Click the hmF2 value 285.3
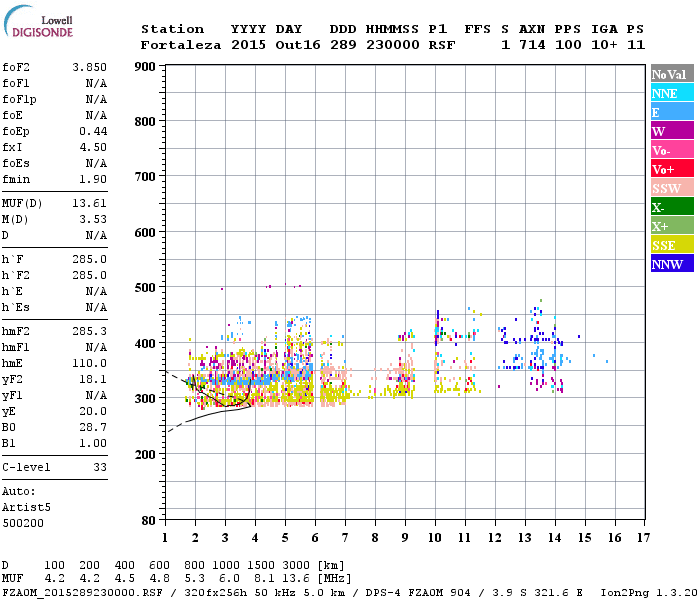The image size is (700, 600). pos(89,331)
